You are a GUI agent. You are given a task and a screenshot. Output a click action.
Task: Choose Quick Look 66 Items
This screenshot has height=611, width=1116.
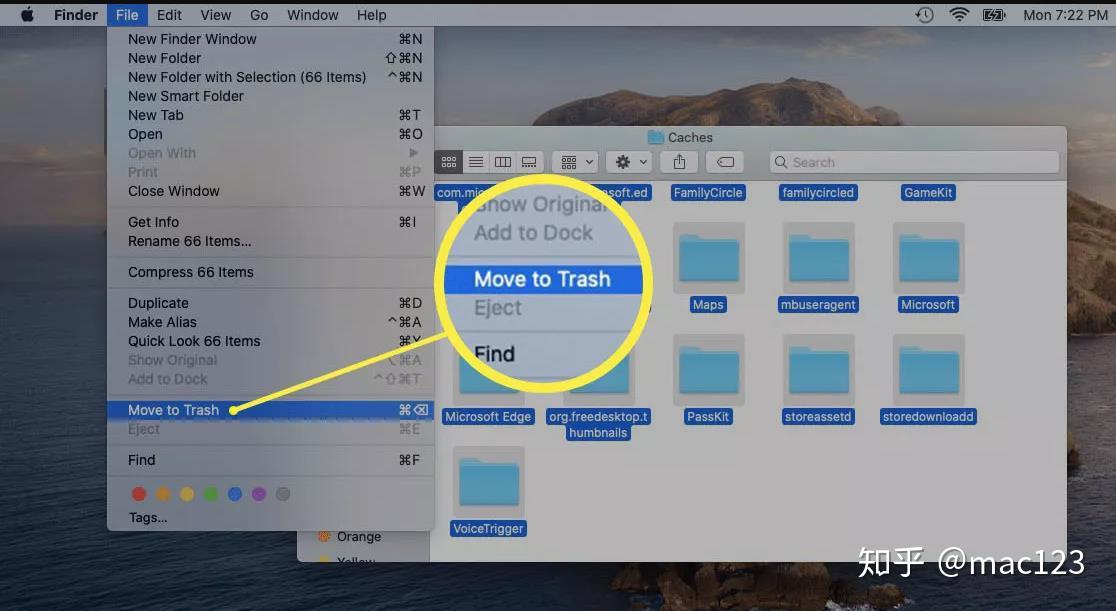(270, 341)
